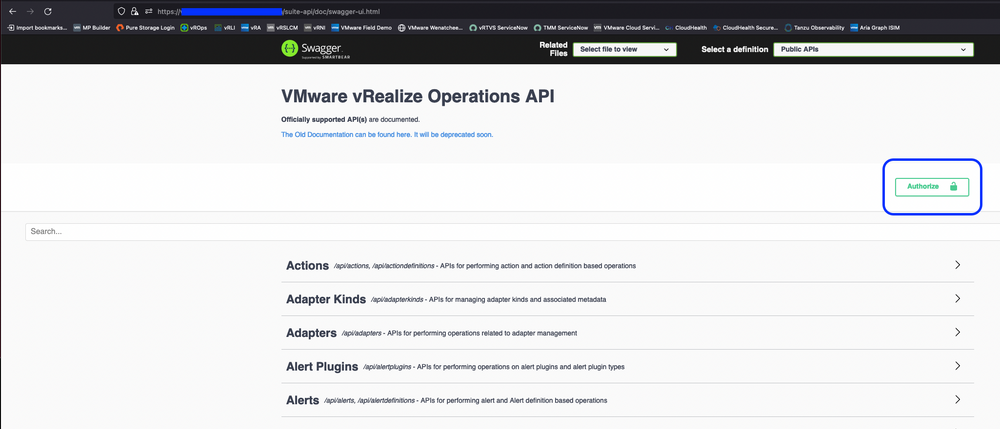Viewport: 1000px width, 429px height.
Task: Click the lock icon in Authorize button
Action: coord(953,187)
